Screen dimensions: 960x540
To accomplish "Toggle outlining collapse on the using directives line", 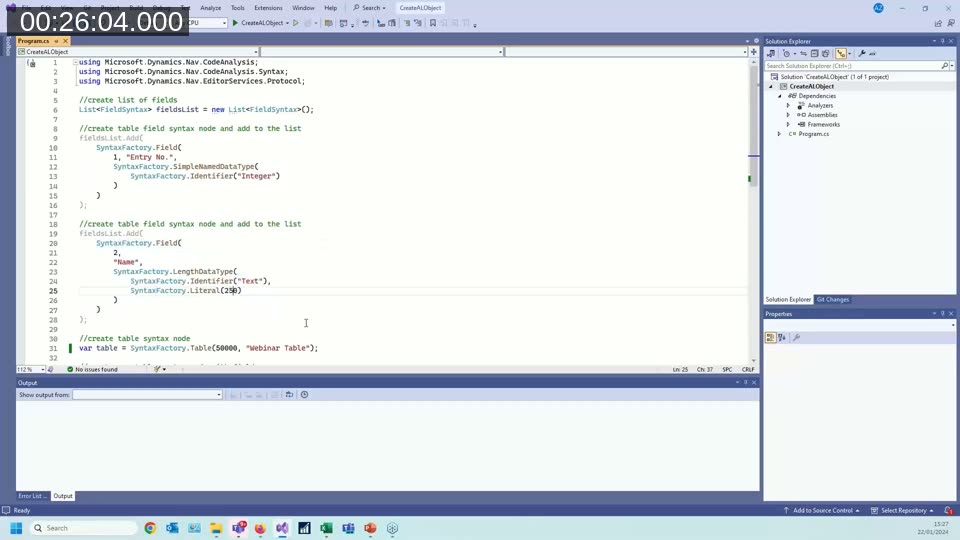I will click(x=75, y=62).
